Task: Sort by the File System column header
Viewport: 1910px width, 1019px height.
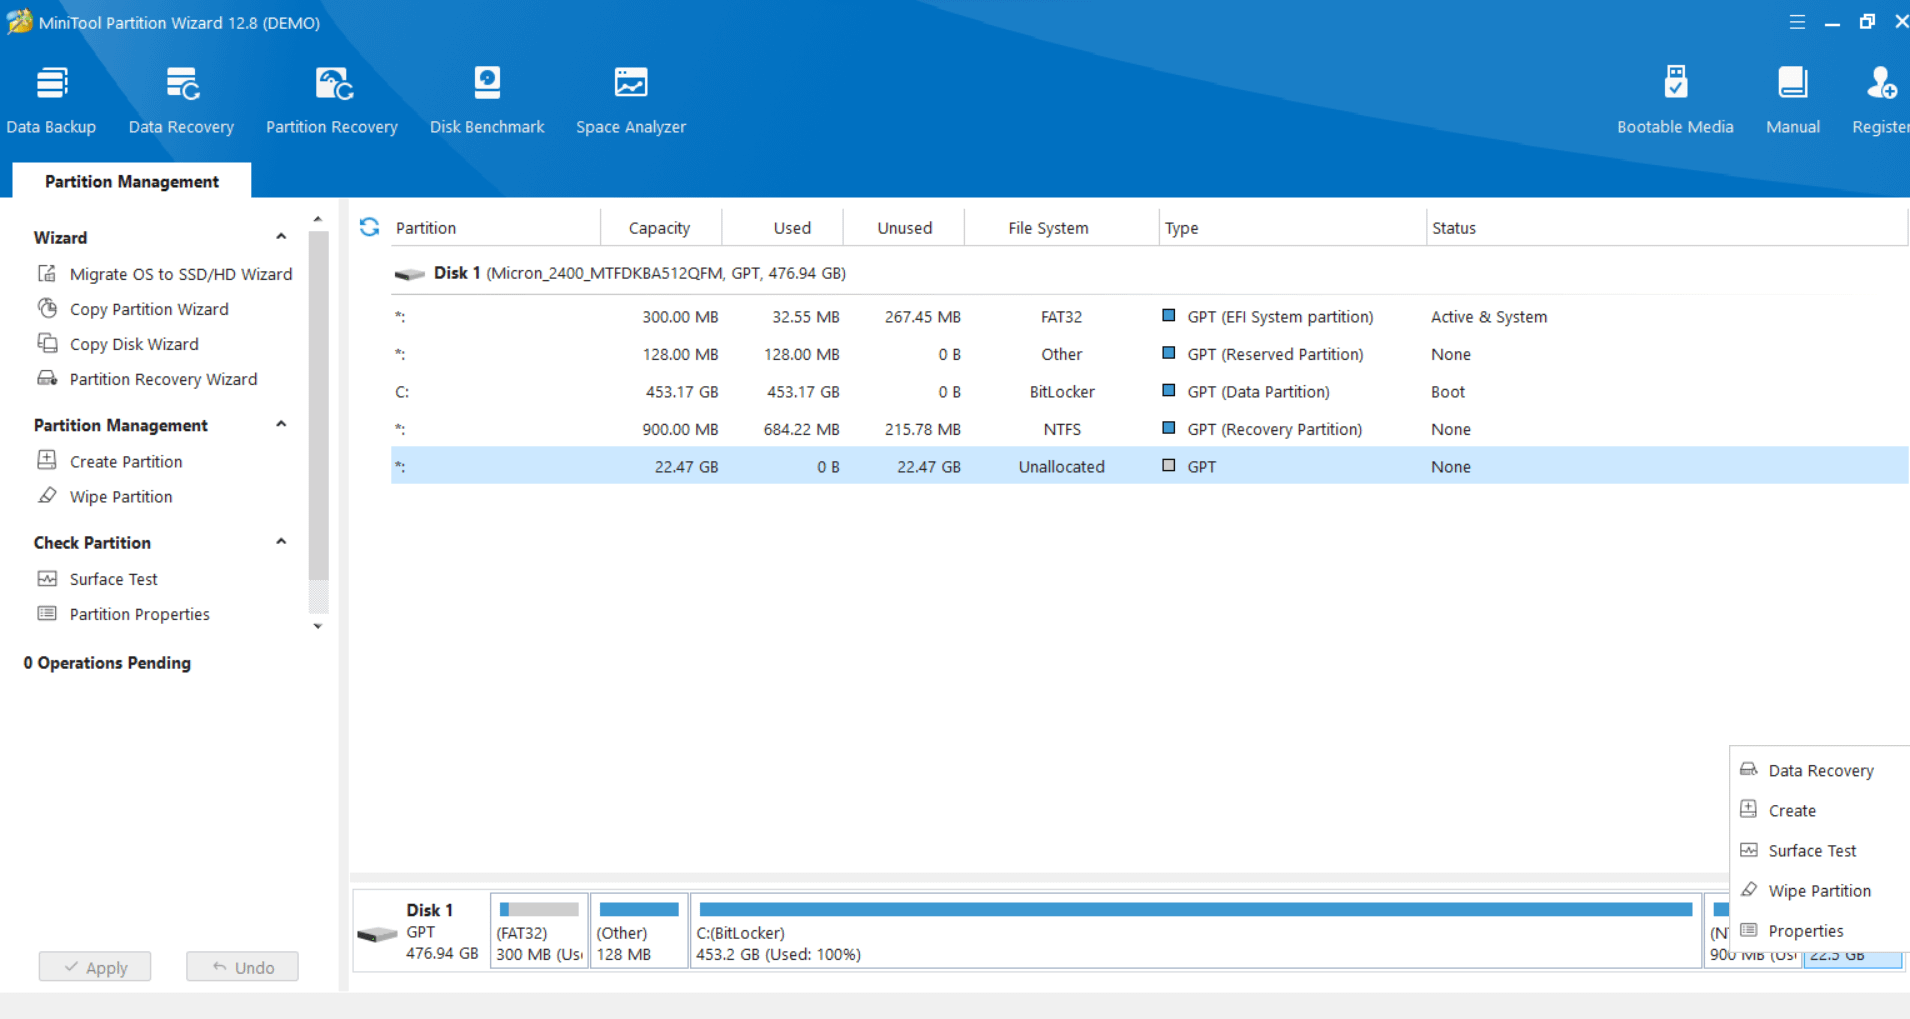Action: click(1061, 228)
